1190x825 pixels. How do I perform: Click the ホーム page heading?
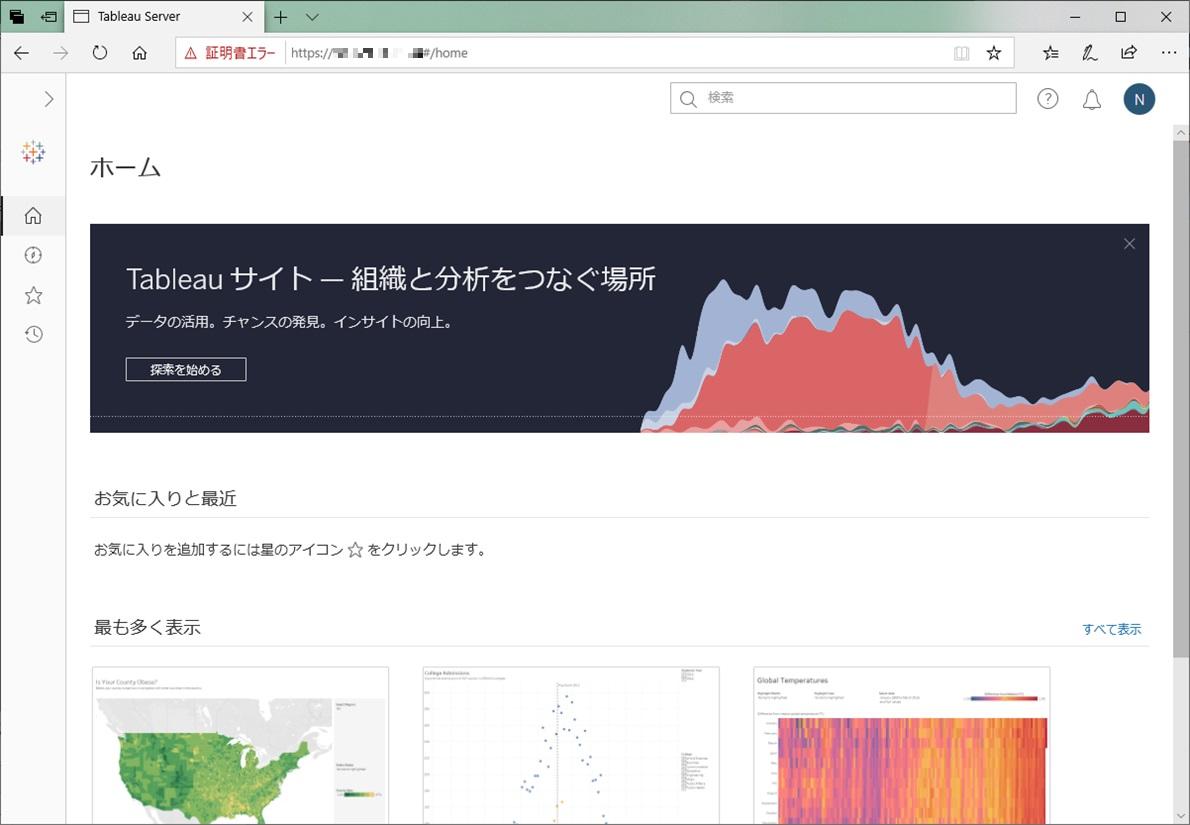point(125,167)
